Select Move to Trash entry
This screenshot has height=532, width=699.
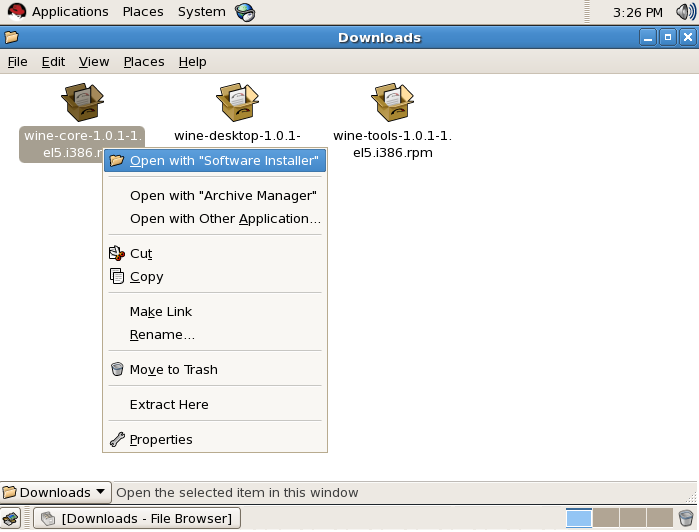click(x=215, y=369)
